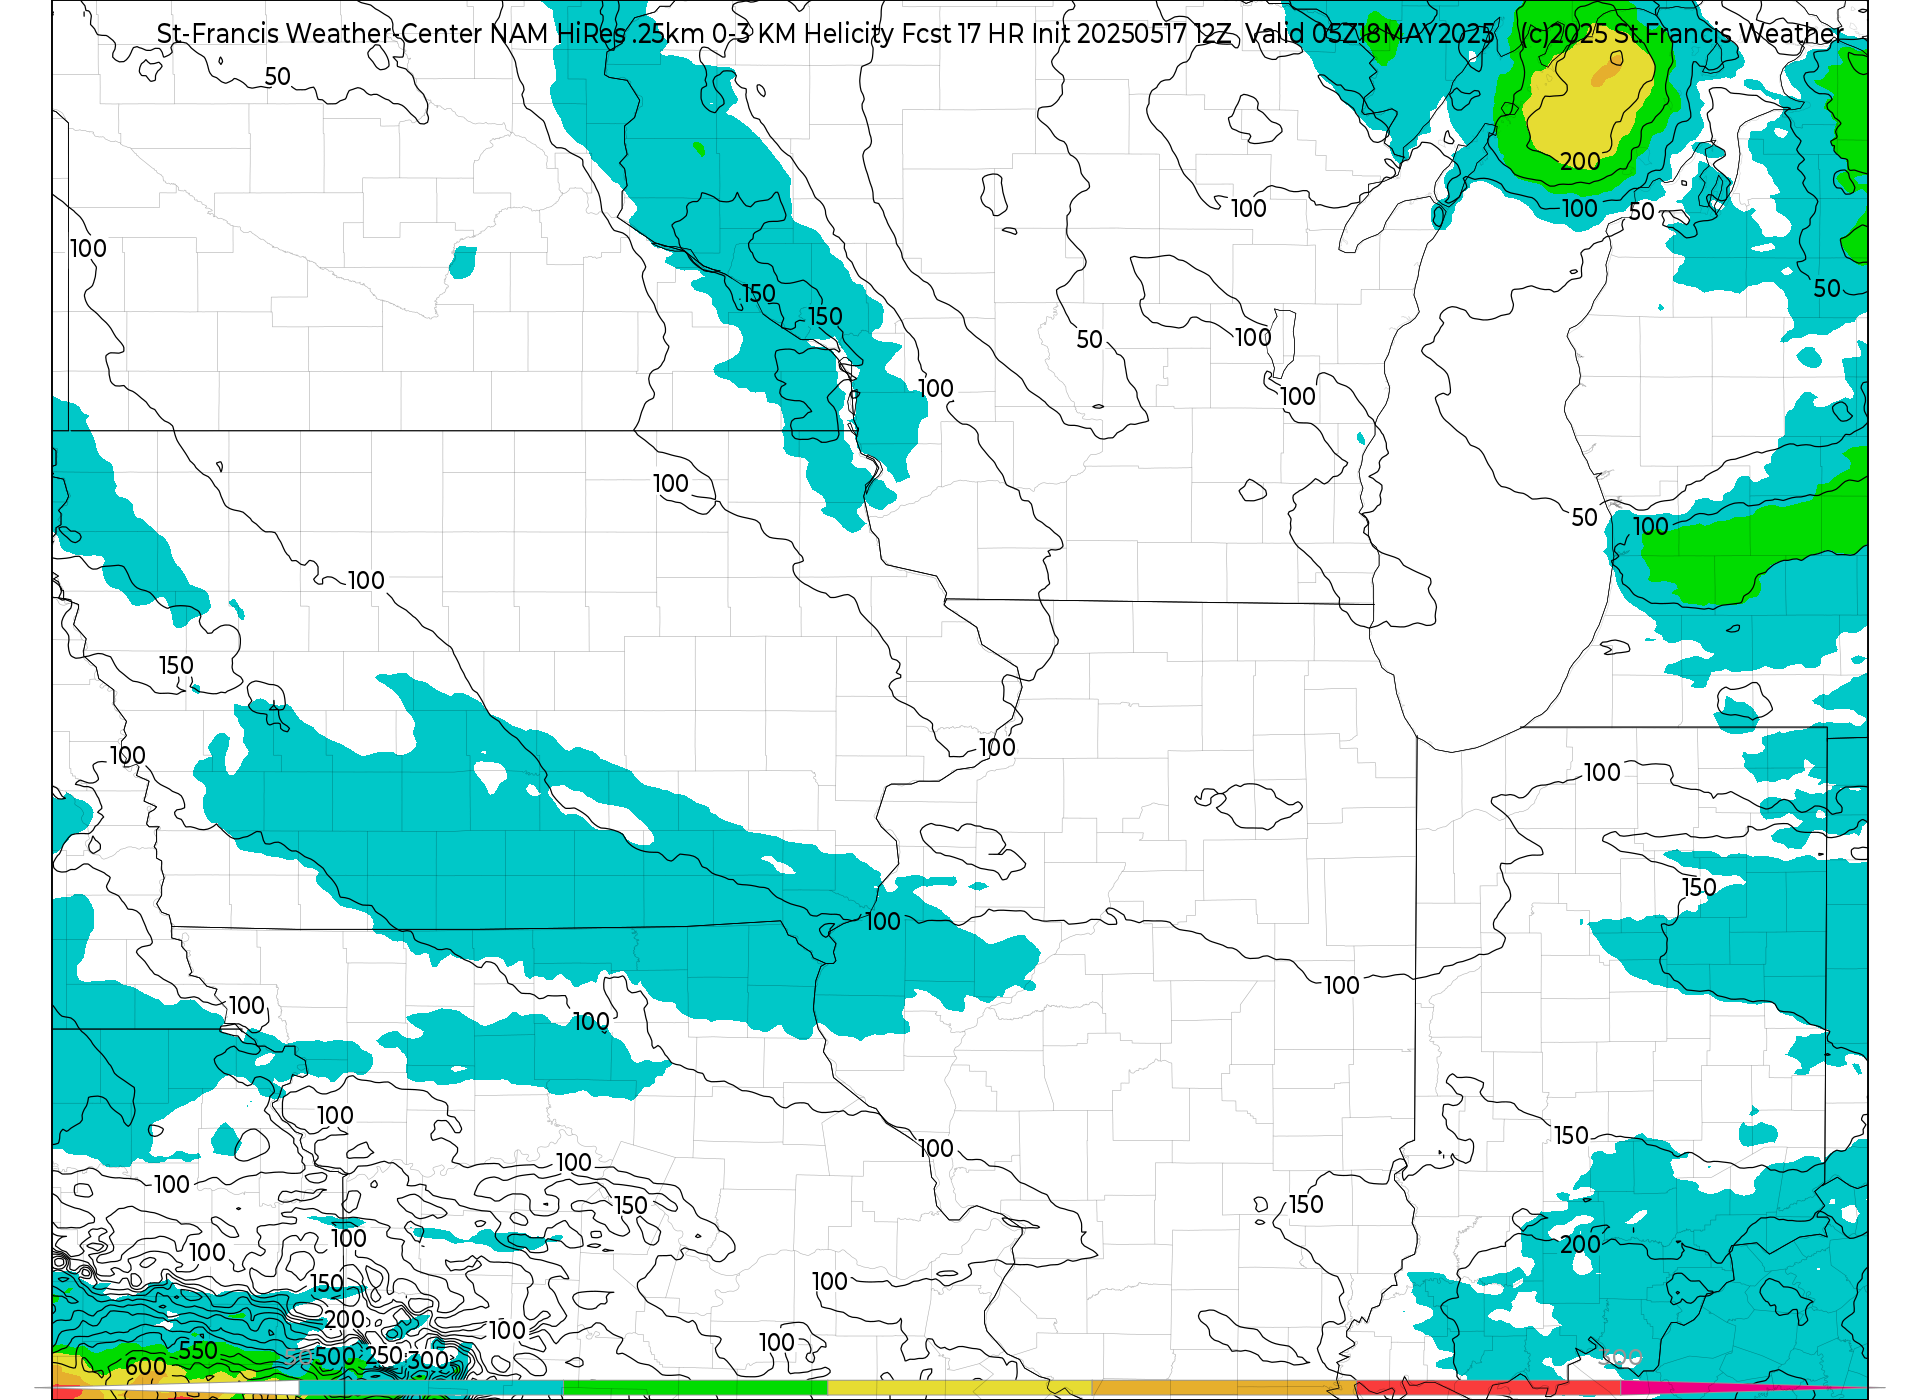Viewport: 1920px width, 1400px height.
Task: Click the '200' label below the yellow maximum
Action: (x=1580, y=161)
